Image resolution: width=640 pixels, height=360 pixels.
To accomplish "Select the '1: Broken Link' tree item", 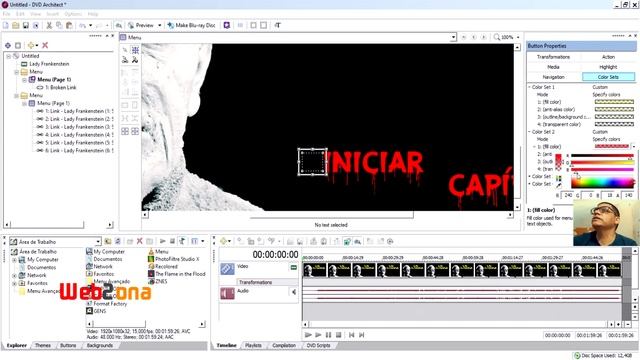I will pos(60,87).
